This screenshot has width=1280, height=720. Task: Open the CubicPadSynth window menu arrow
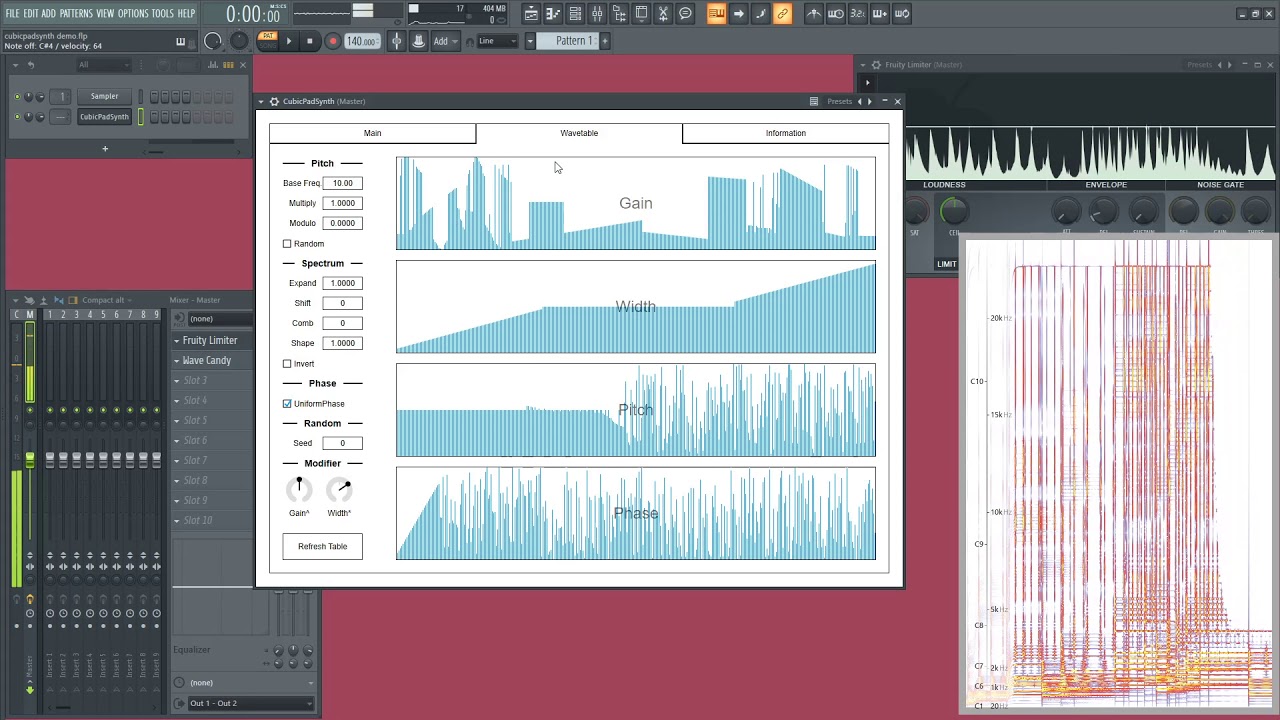click(261, 101)
